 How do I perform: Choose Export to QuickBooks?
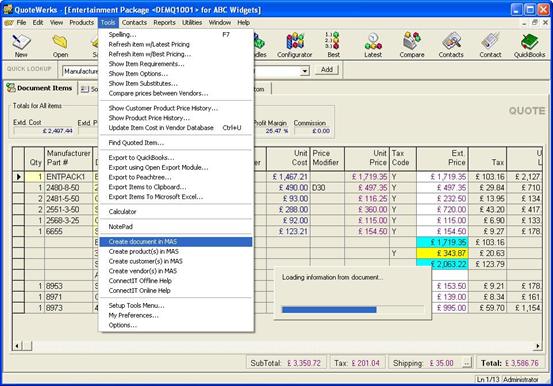coord(176,158)
